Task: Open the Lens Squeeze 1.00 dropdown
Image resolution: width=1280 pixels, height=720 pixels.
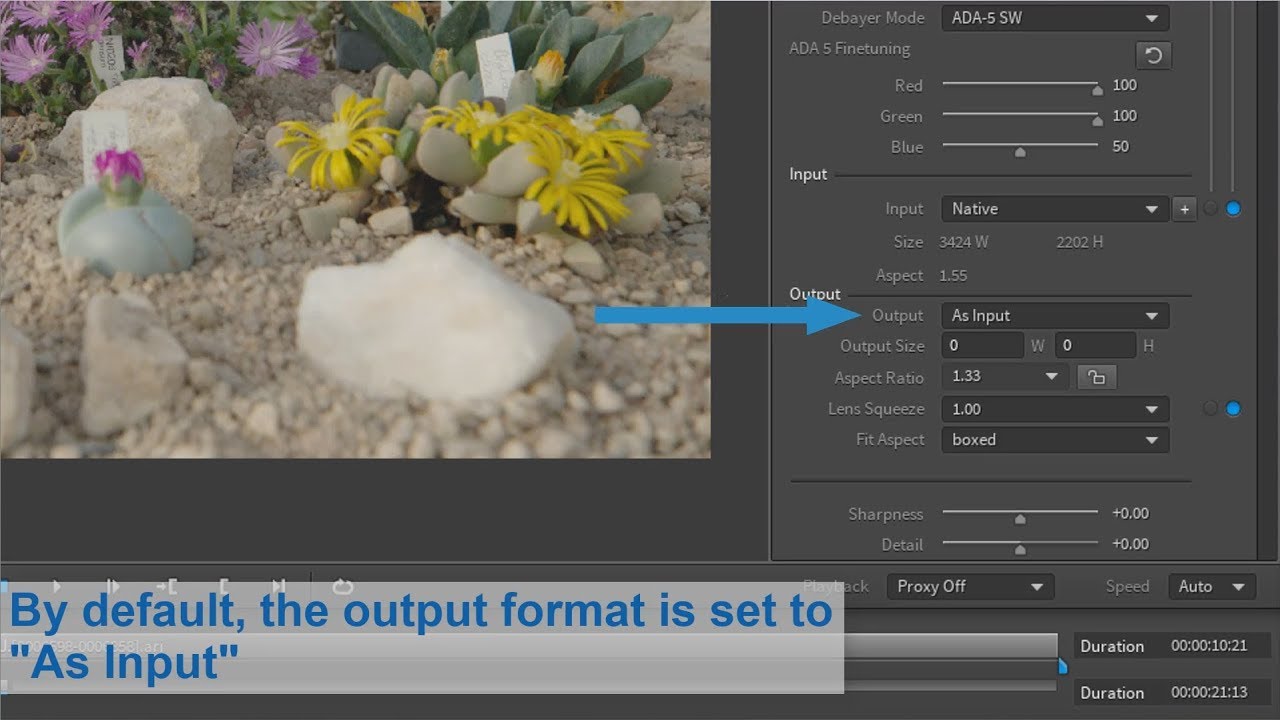Action: point(1055,409)
